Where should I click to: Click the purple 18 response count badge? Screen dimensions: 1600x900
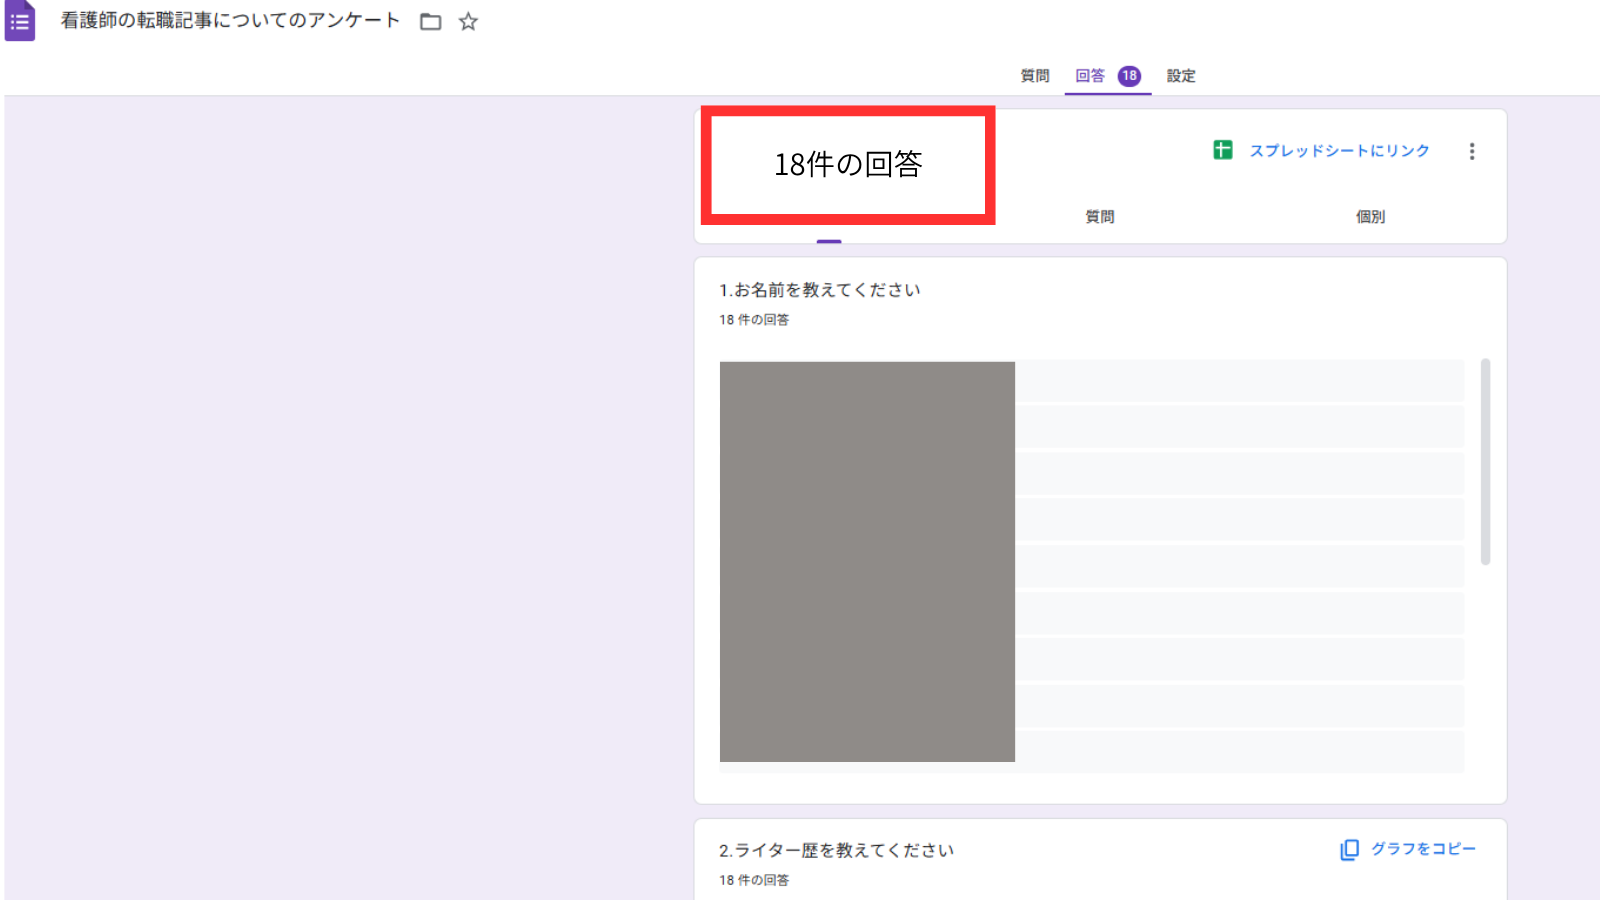coord(1129,76)
